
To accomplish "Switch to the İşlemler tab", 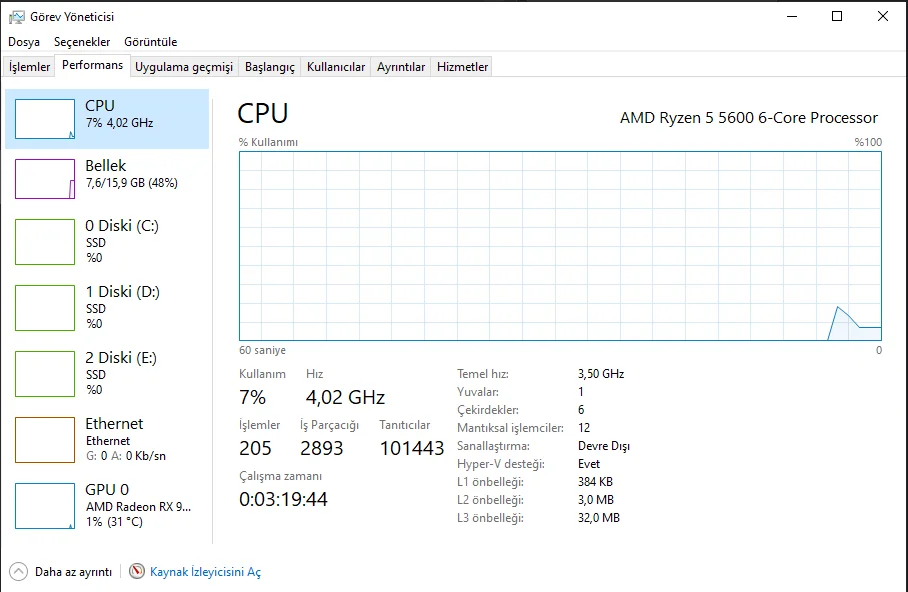I will pos(29,67).
